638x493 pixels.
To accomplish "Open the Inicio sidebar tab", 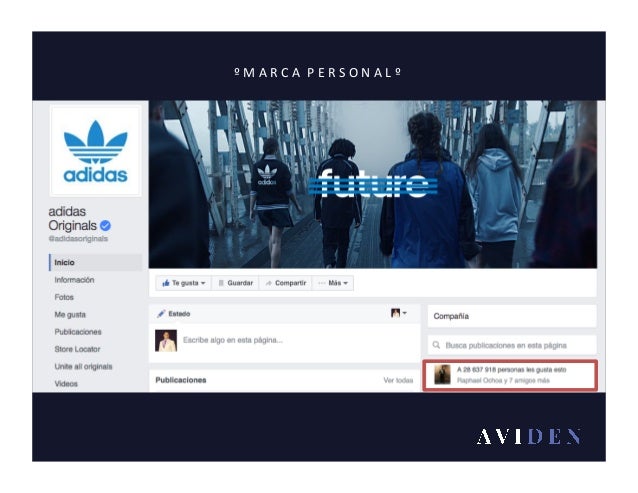I will coord(96,262).
